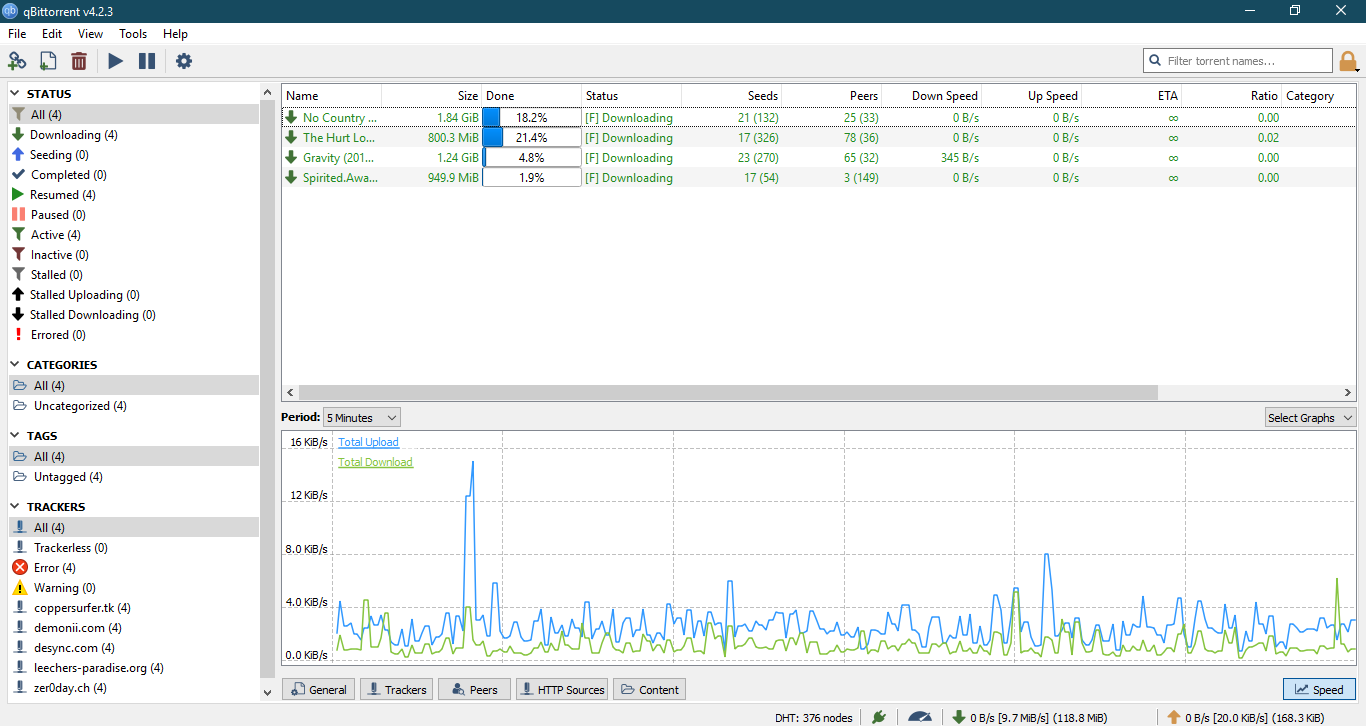This screenshot has width=1366, height=726.
Task: Open the File menu
Action: pos(17,34)
